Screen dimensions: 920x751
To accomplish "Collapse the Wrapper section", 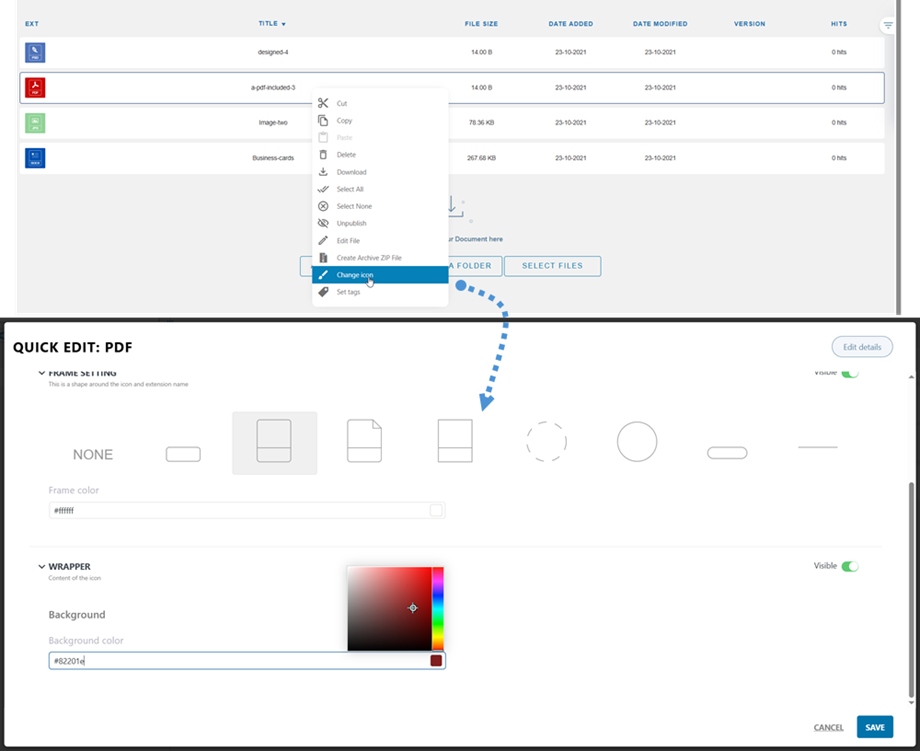I will pos(42,567).
